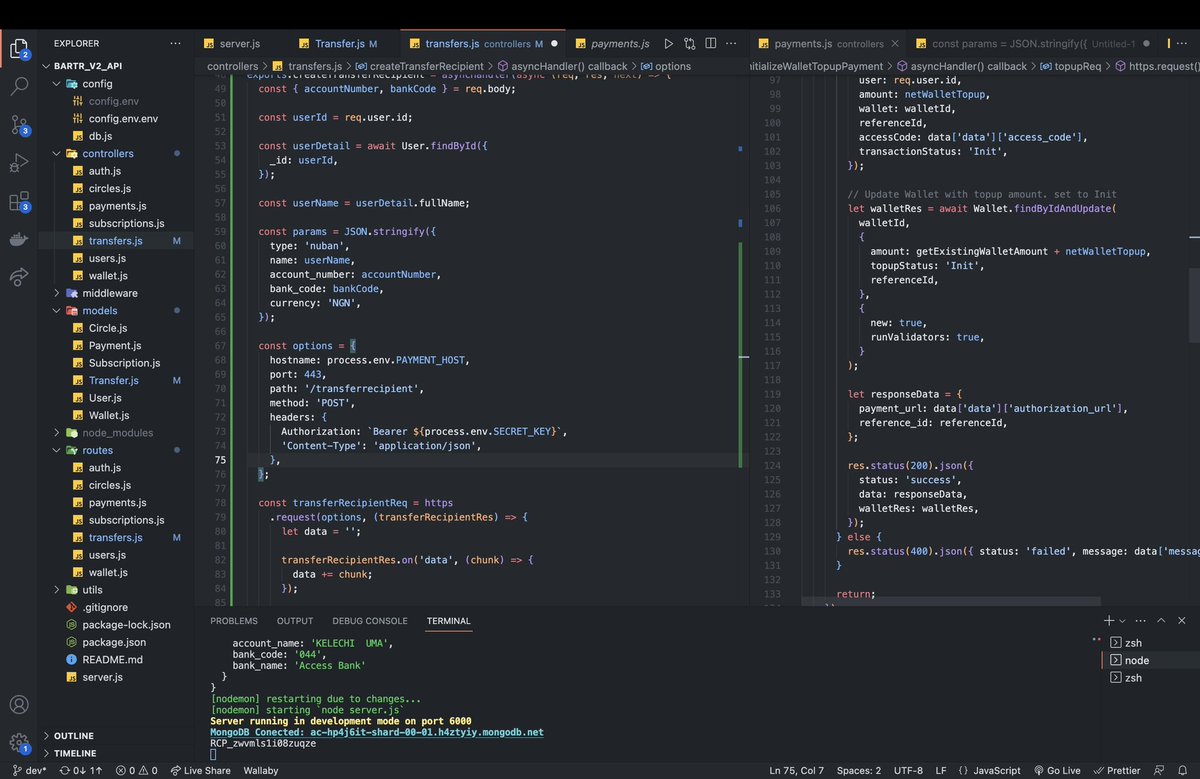Open the Search view in activity bar
The width and height of the screenshot is (1200, 779).
[19, 85]
